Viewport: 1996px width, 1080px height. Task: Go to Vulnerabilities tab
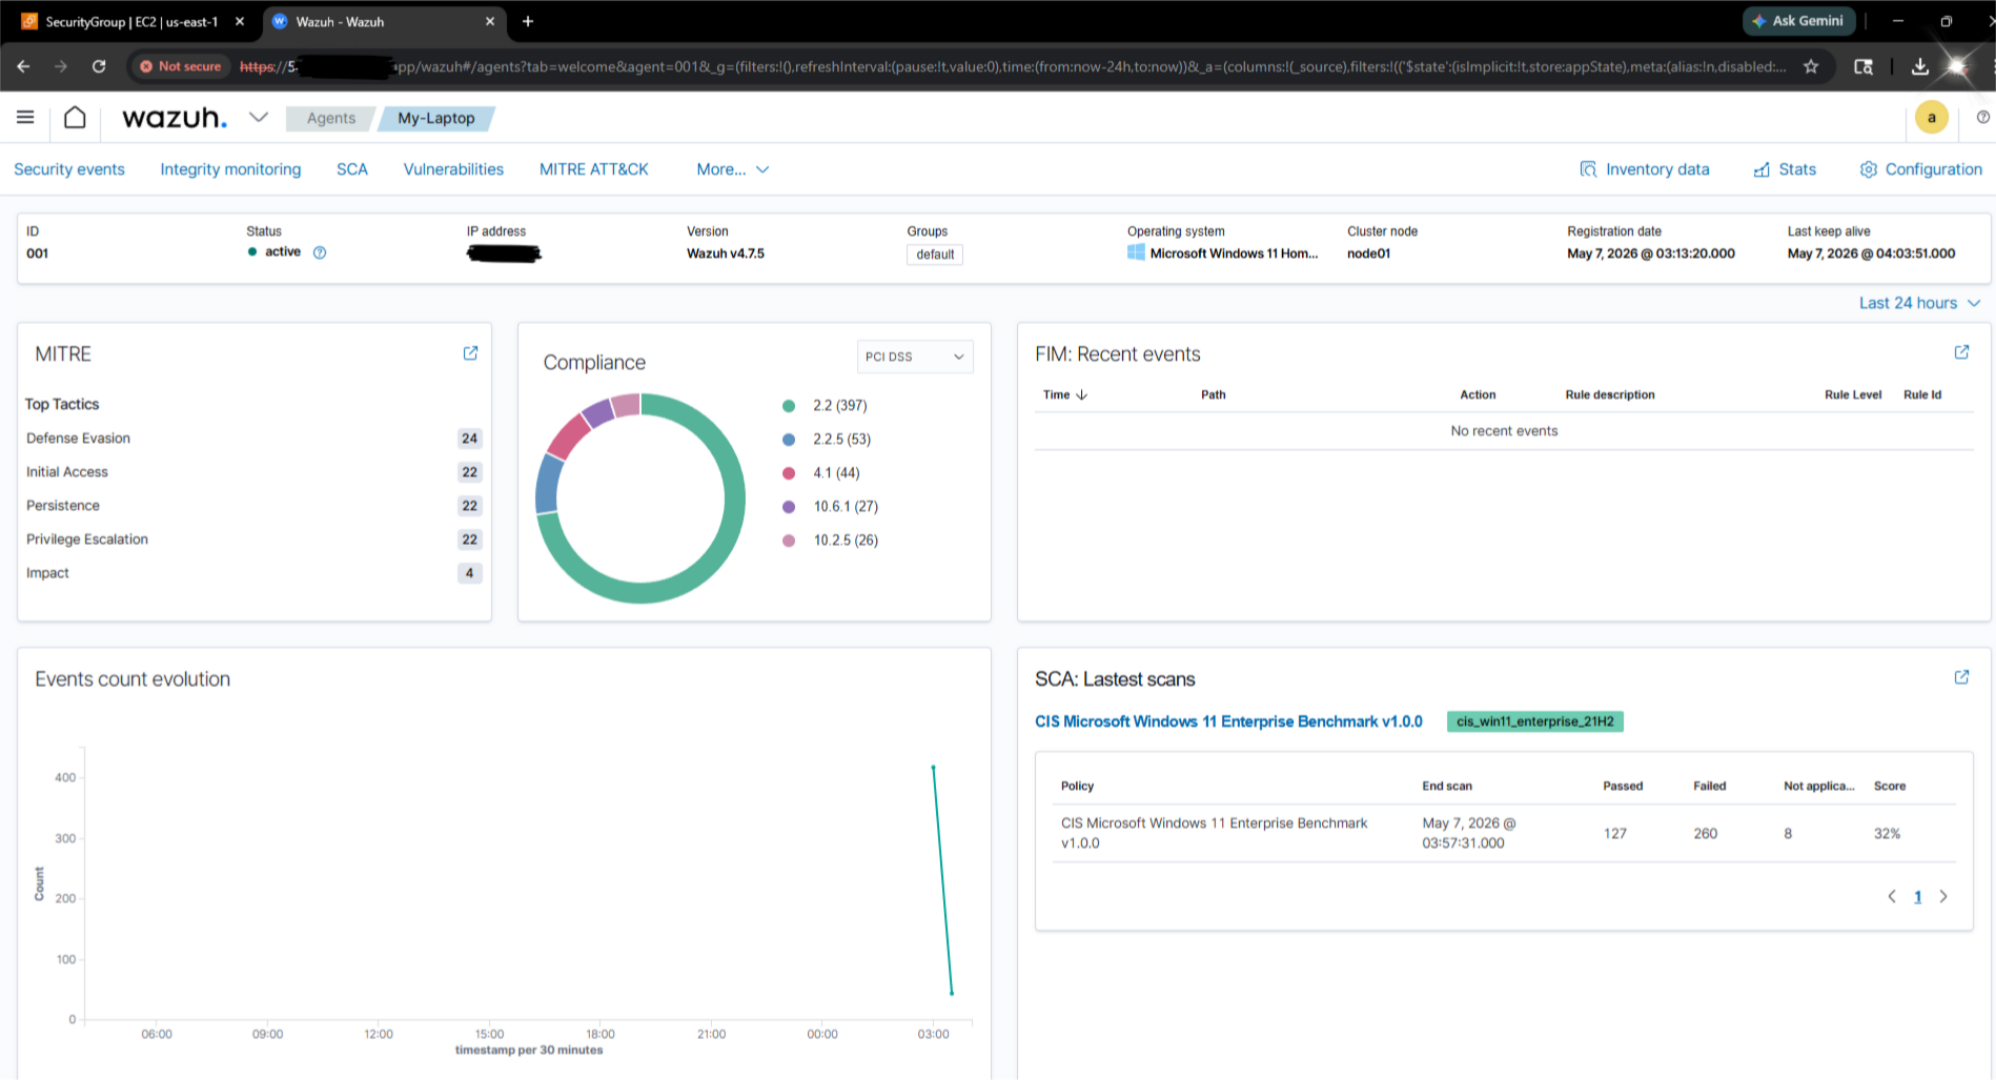pyautogui.click(x=453, y=169)
